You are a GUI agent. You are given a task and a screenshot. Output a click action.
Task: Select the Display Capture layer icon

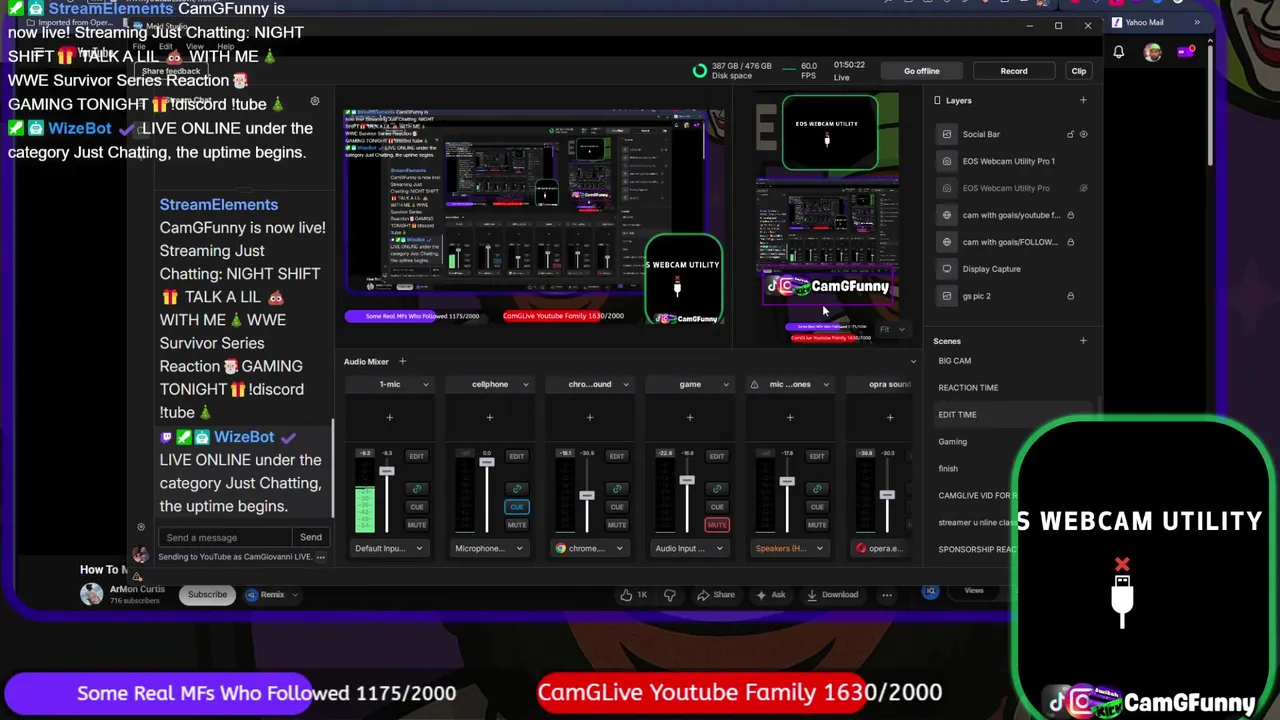pos(947,269)
